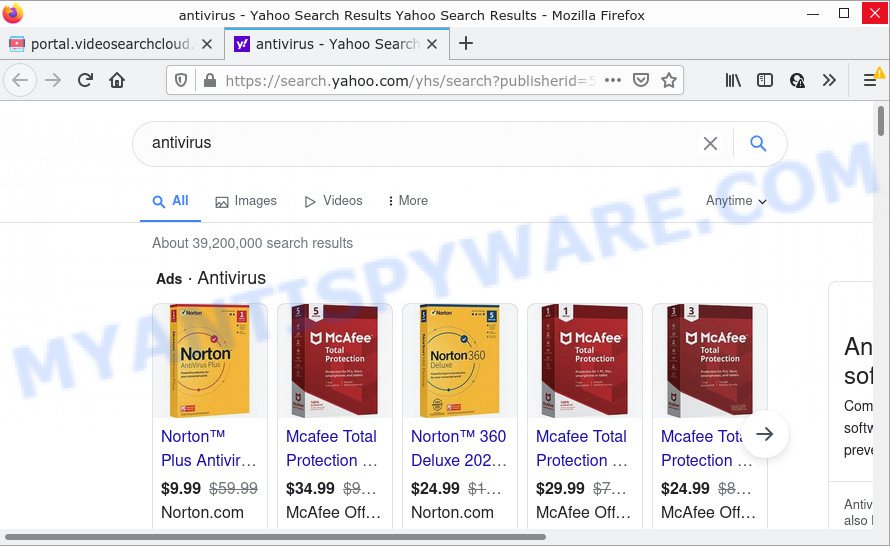Expand the Anytime time filter

(736, 201)
